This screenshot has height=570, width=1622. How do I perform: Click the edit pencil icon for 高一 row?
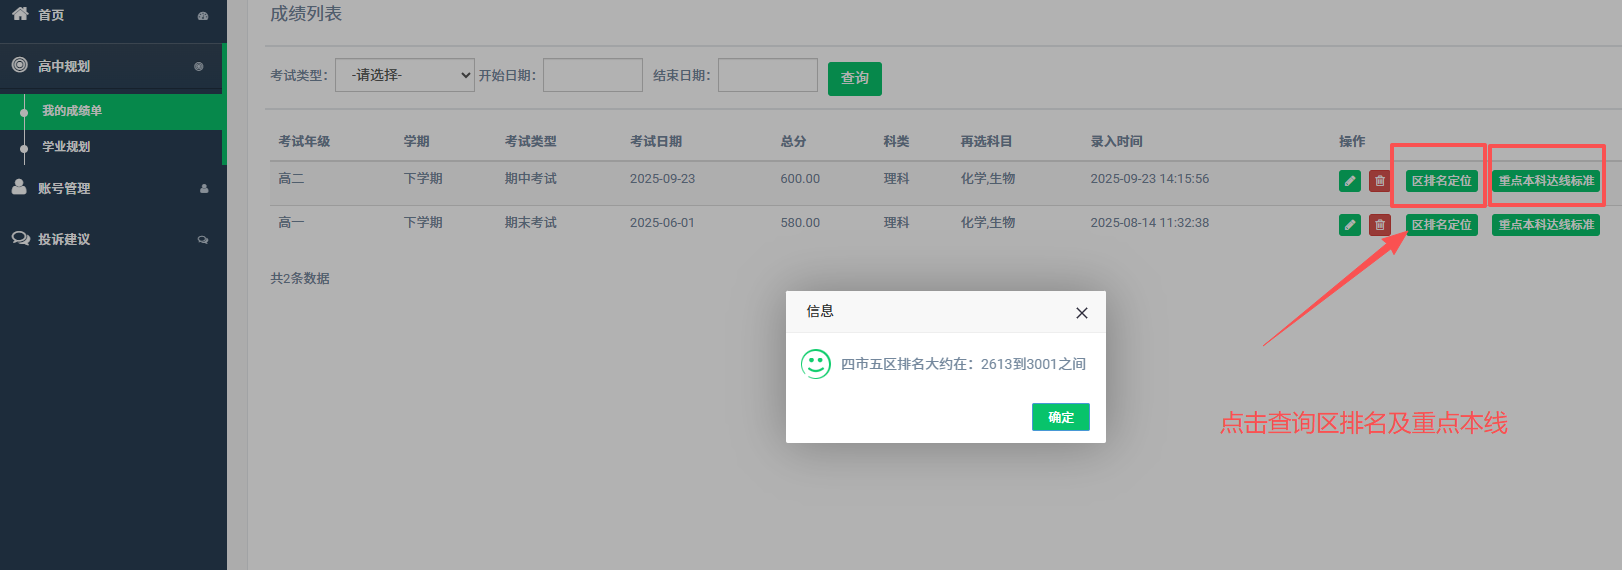coord(1349,225)
